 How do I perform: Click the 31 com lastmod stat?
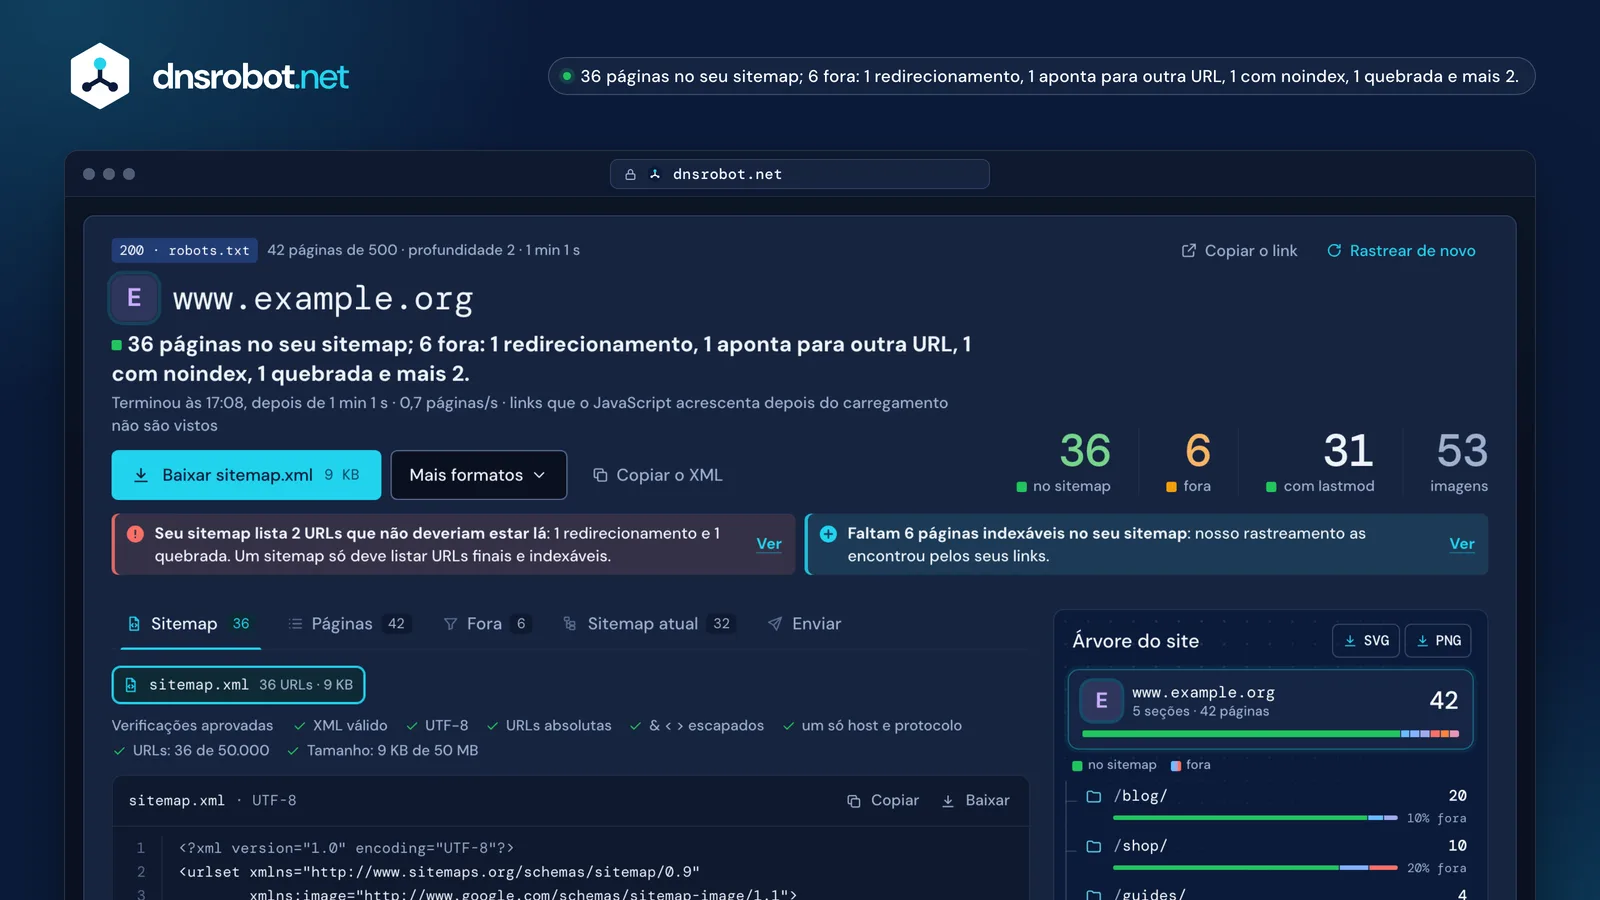point(1321,463)
